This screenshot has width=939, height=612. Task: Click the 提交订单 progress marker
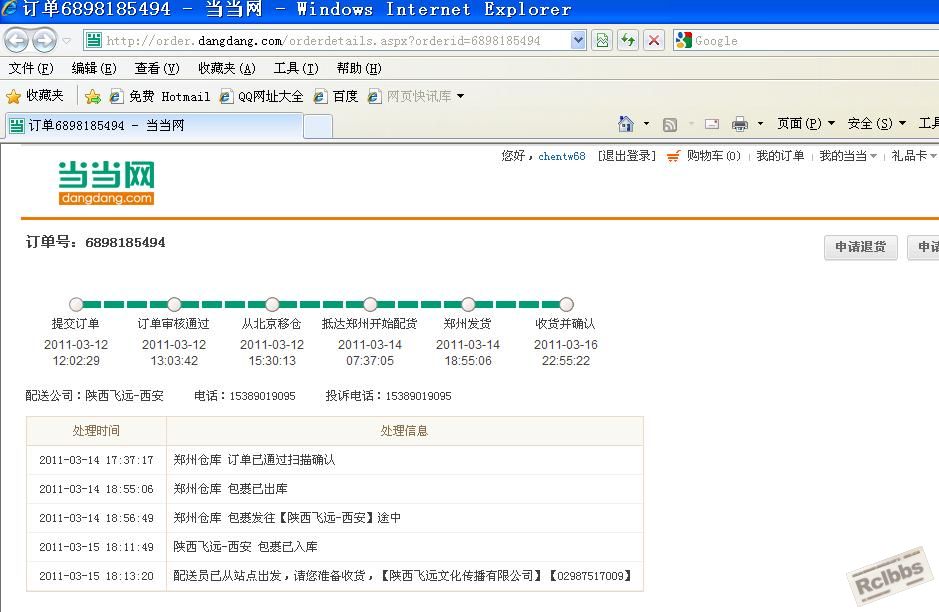(x=76, y=304)
